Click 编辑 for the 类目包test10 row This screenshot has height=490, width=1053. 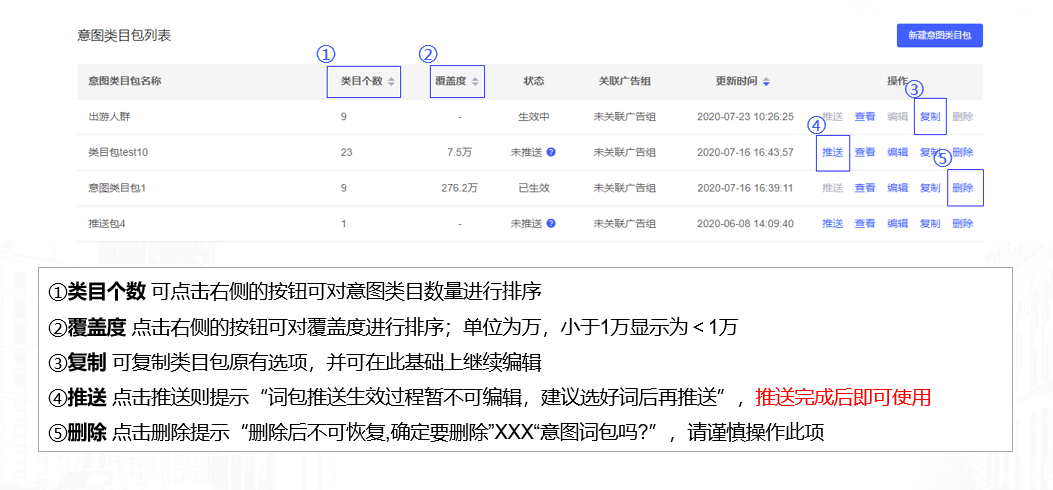(897, 152)
